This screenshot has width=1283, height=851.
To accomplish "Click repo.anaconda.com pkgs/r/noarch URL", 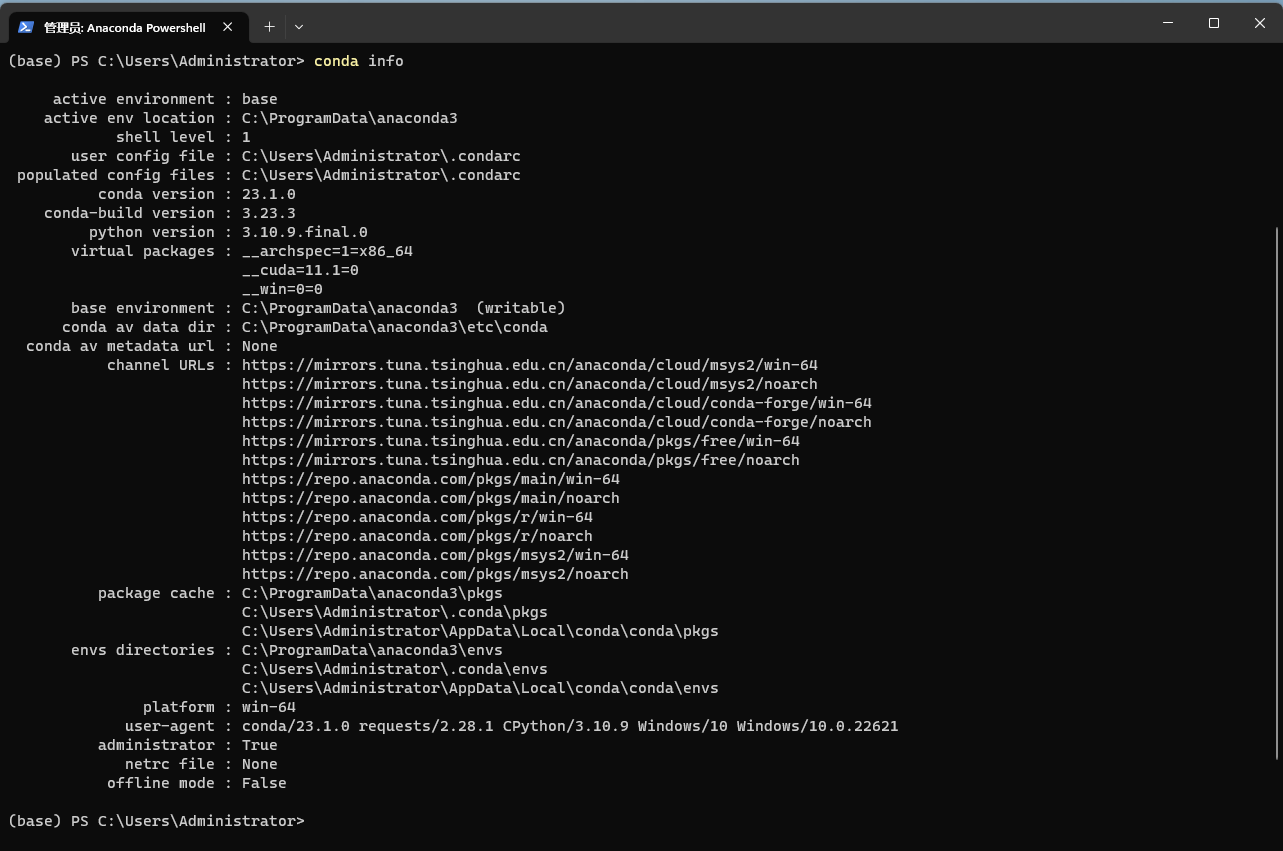I will tap(417, 536).
